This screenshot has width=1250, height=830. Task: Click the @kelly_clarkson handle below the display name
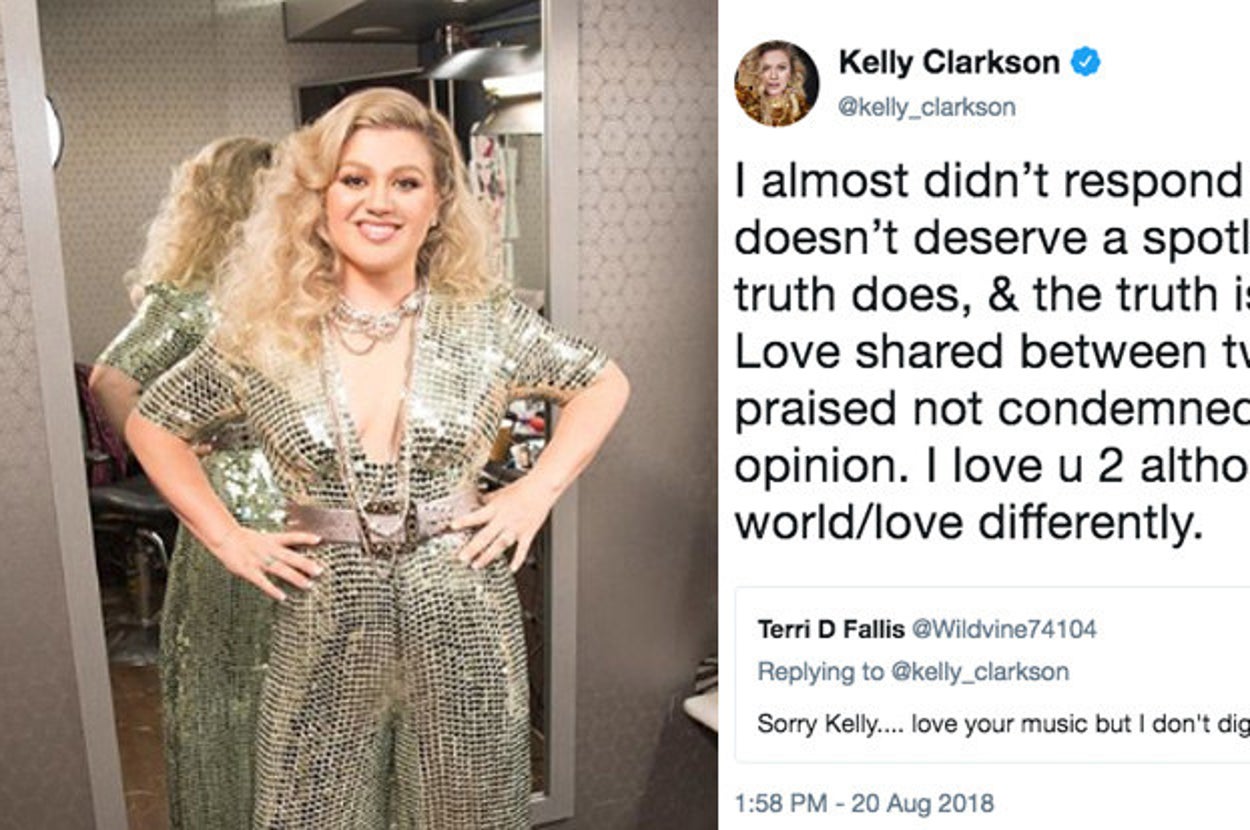(926, 107)
